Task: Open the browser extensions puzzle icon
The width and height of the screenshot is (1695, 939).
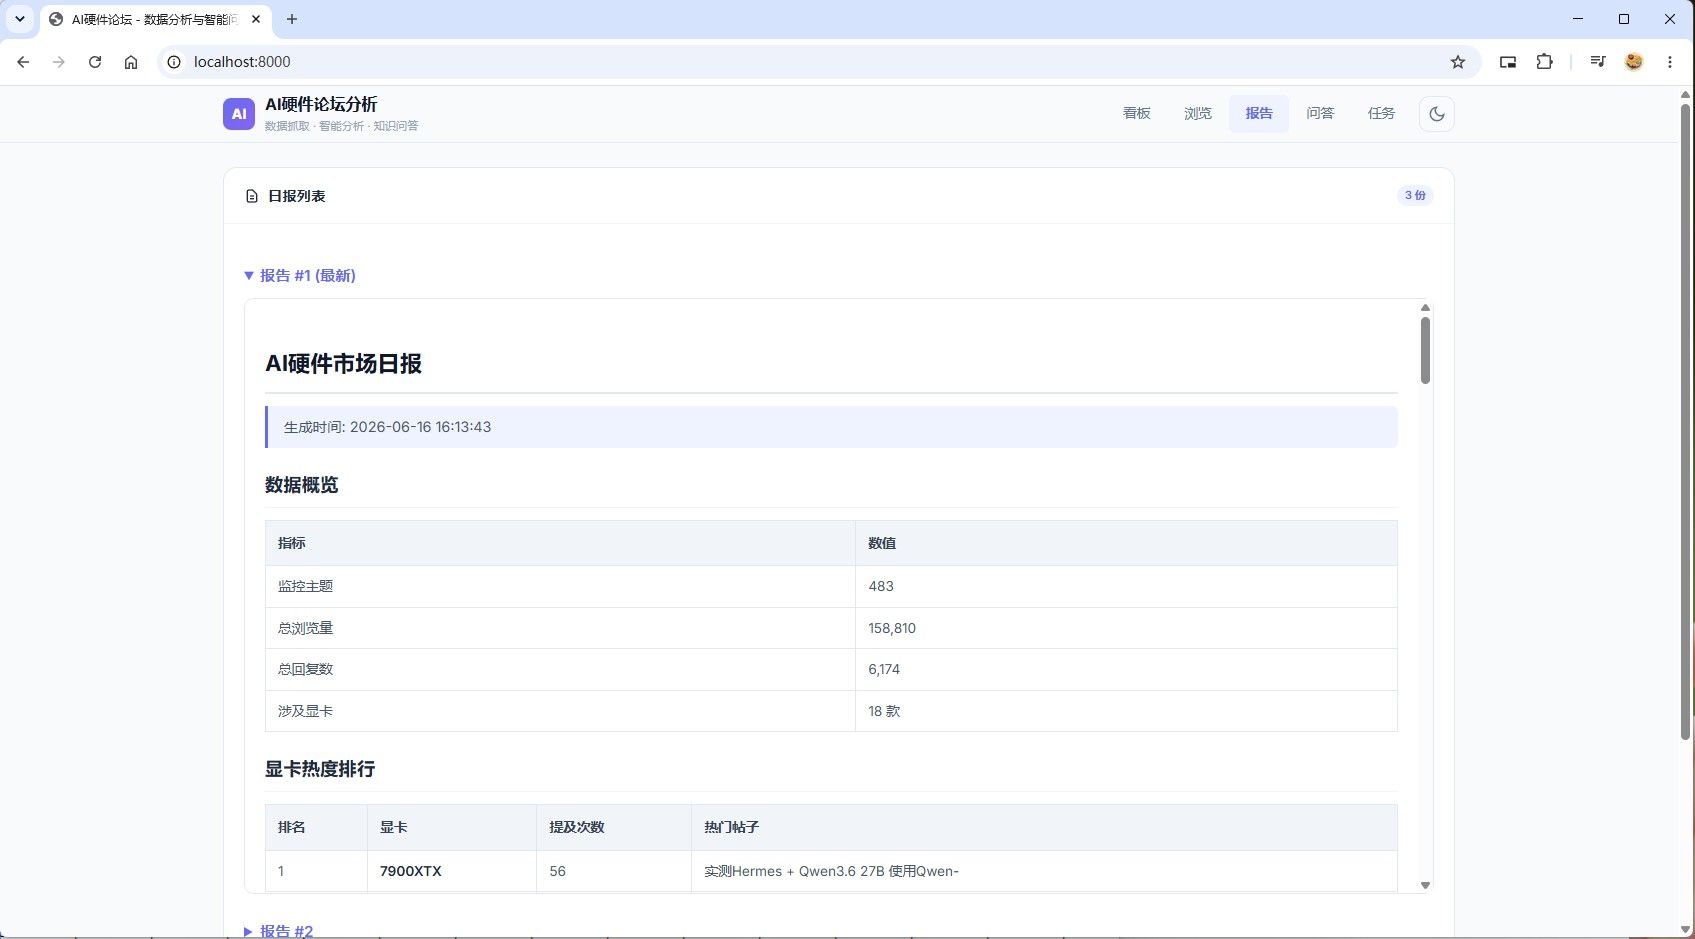Action: (x=1544, y=62)
